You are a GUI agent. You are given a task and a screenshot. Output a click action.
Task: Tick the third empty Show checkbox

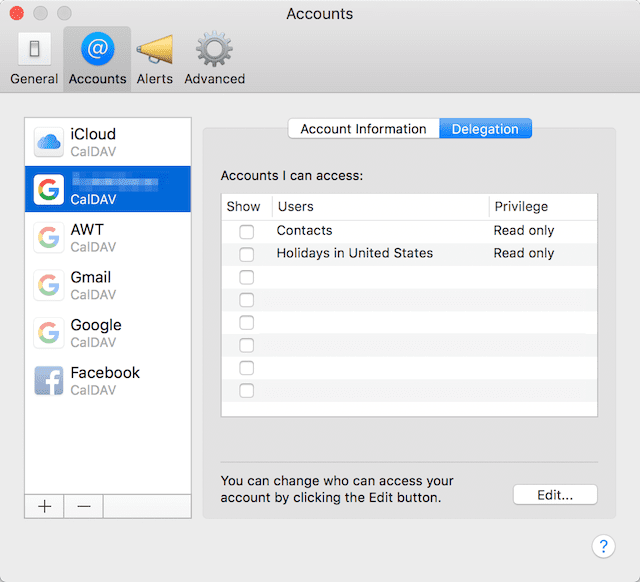[x=246, y=277]
